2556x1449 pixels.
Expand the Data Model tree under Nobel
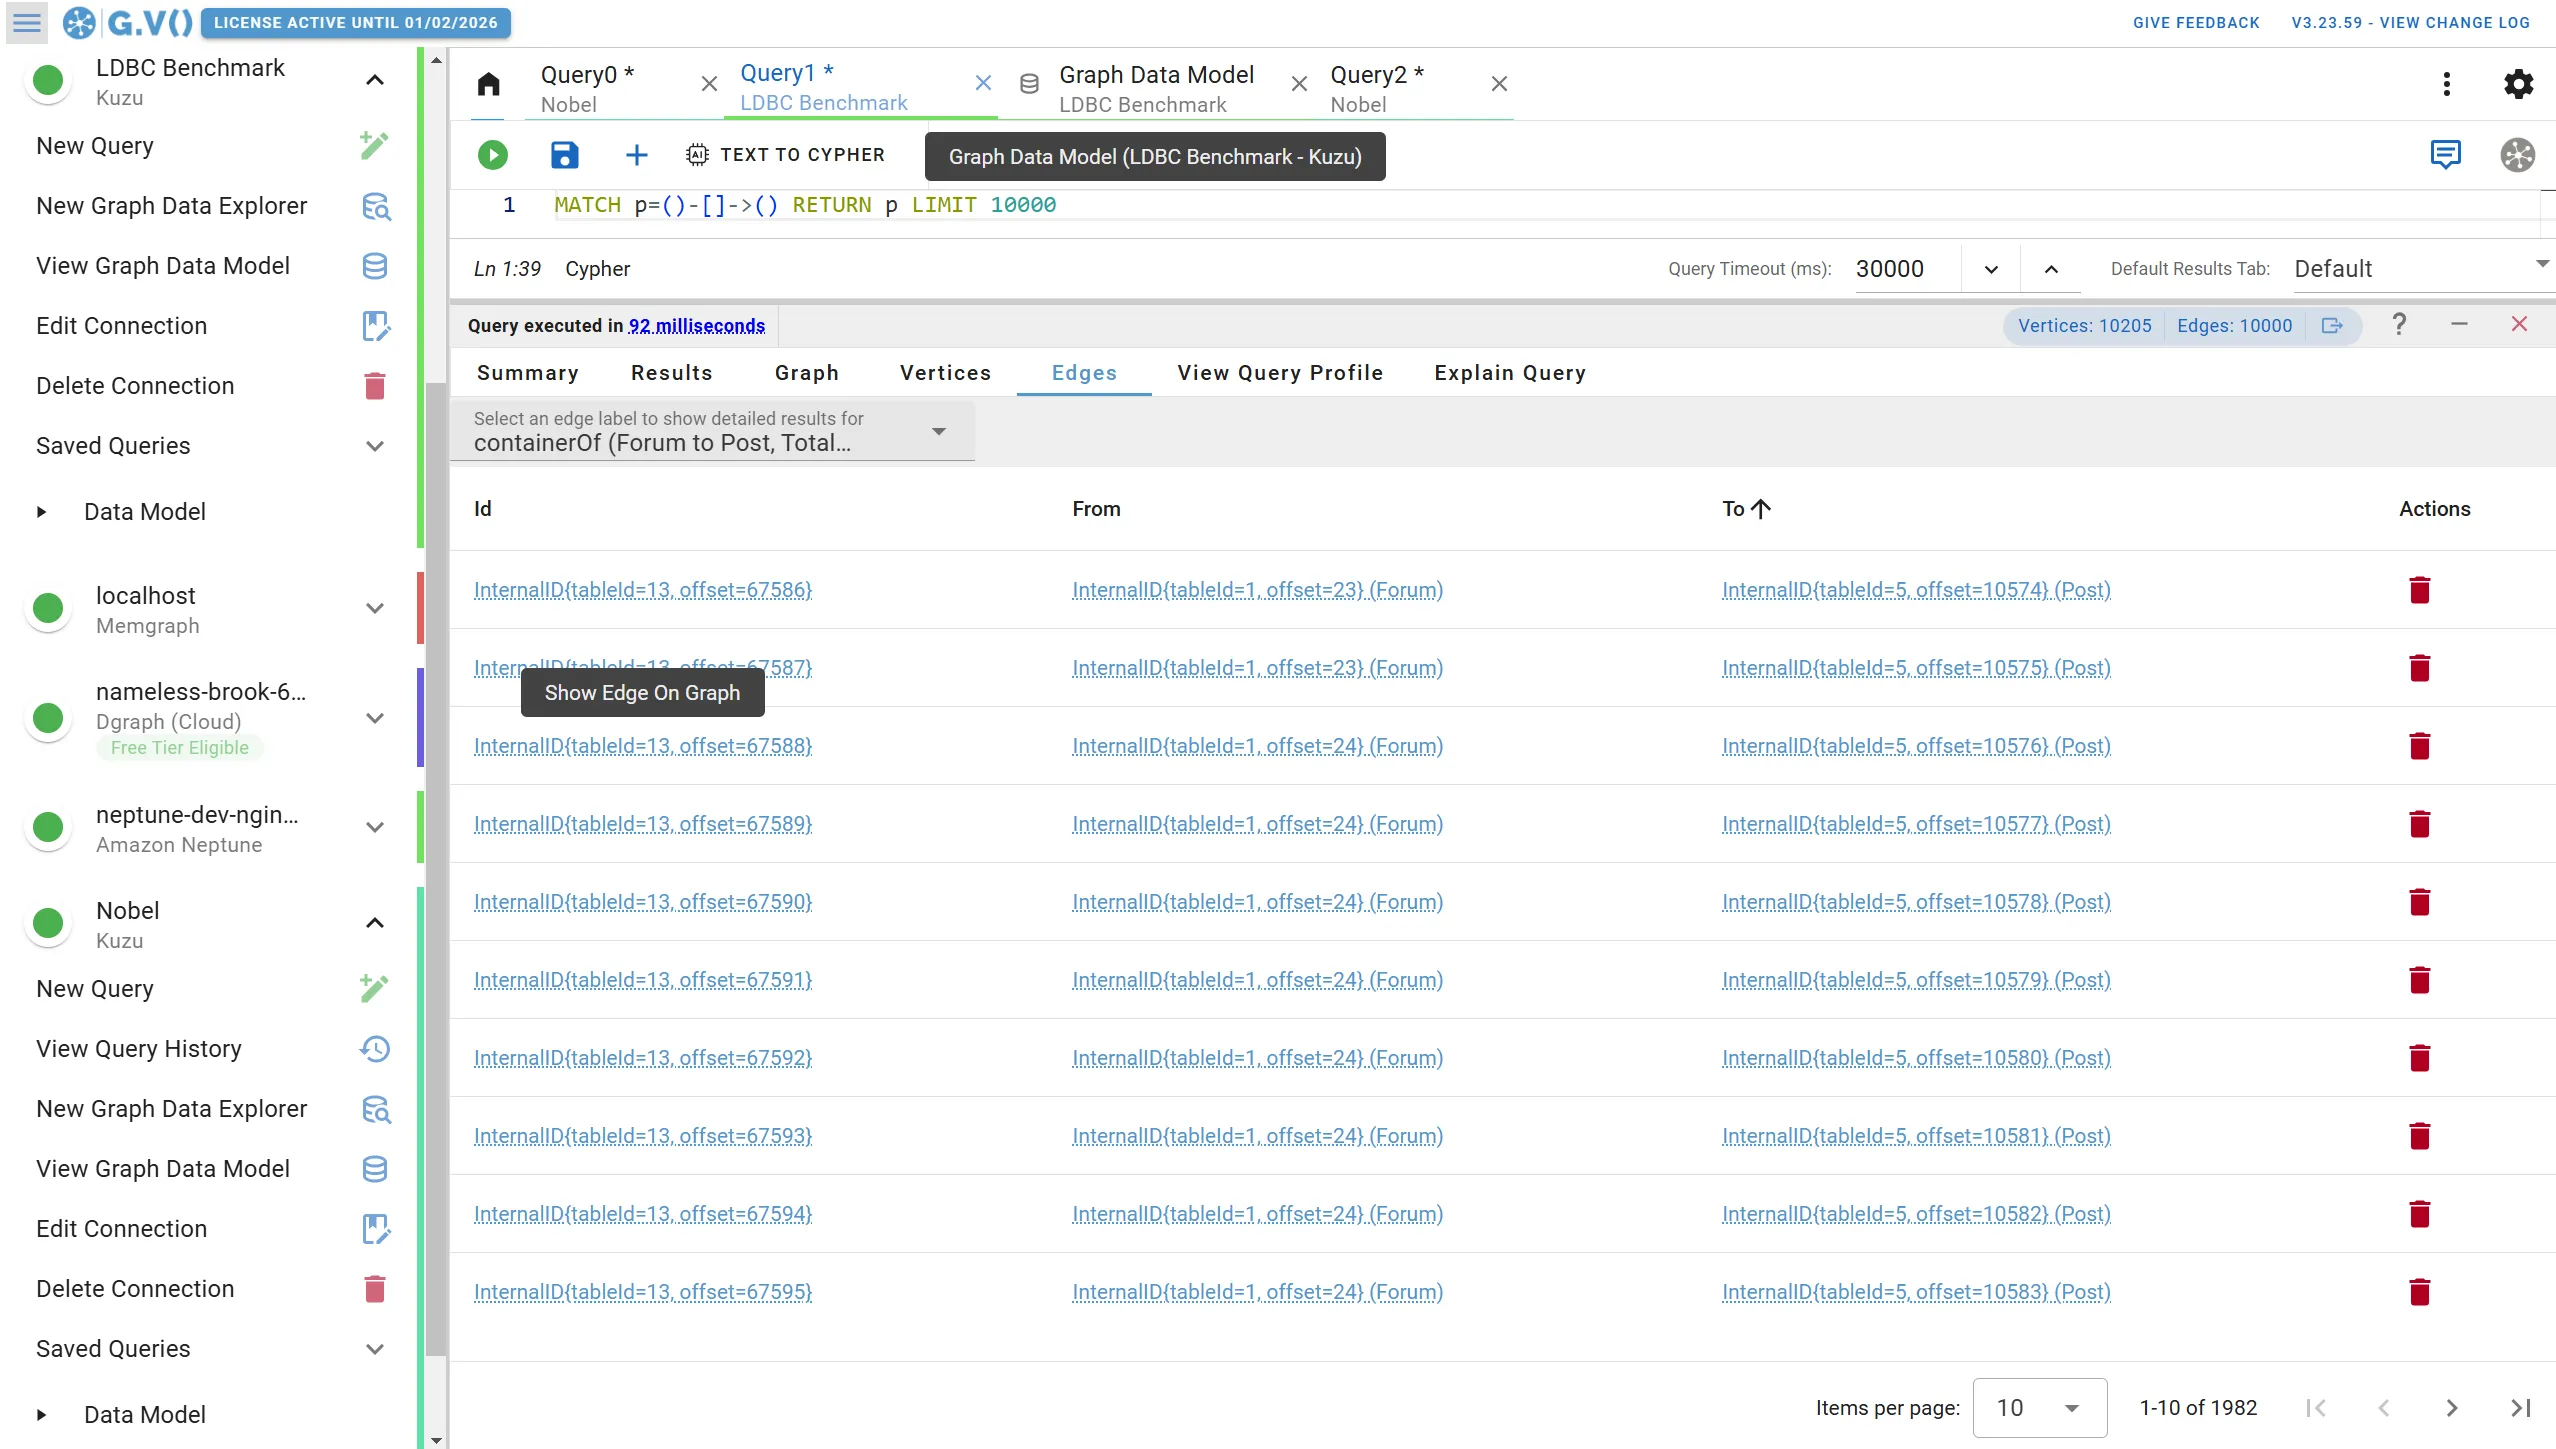(x=41, y=1415)
